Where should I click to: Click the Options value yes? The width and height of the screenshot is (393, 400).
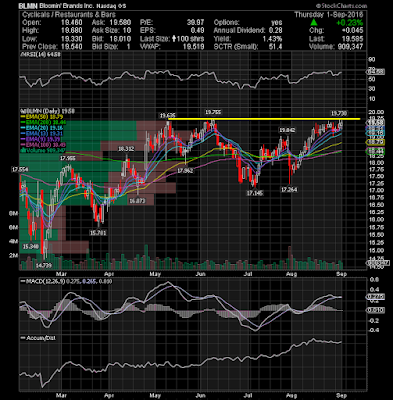tap(277, 23)
